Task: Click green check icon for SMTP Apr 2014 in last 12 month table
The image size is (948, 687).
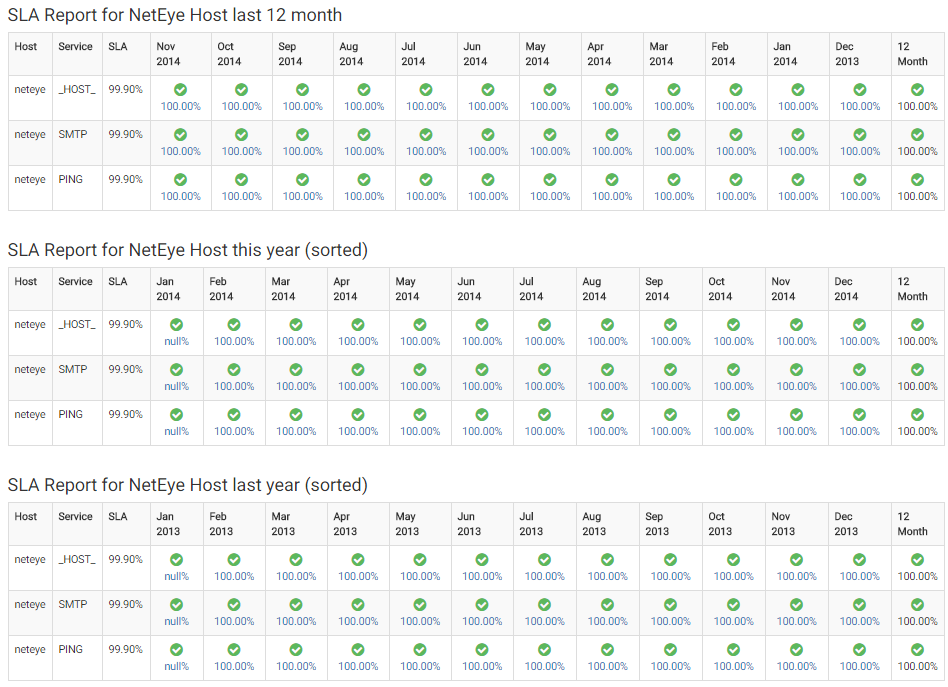Action: [612, 134]
